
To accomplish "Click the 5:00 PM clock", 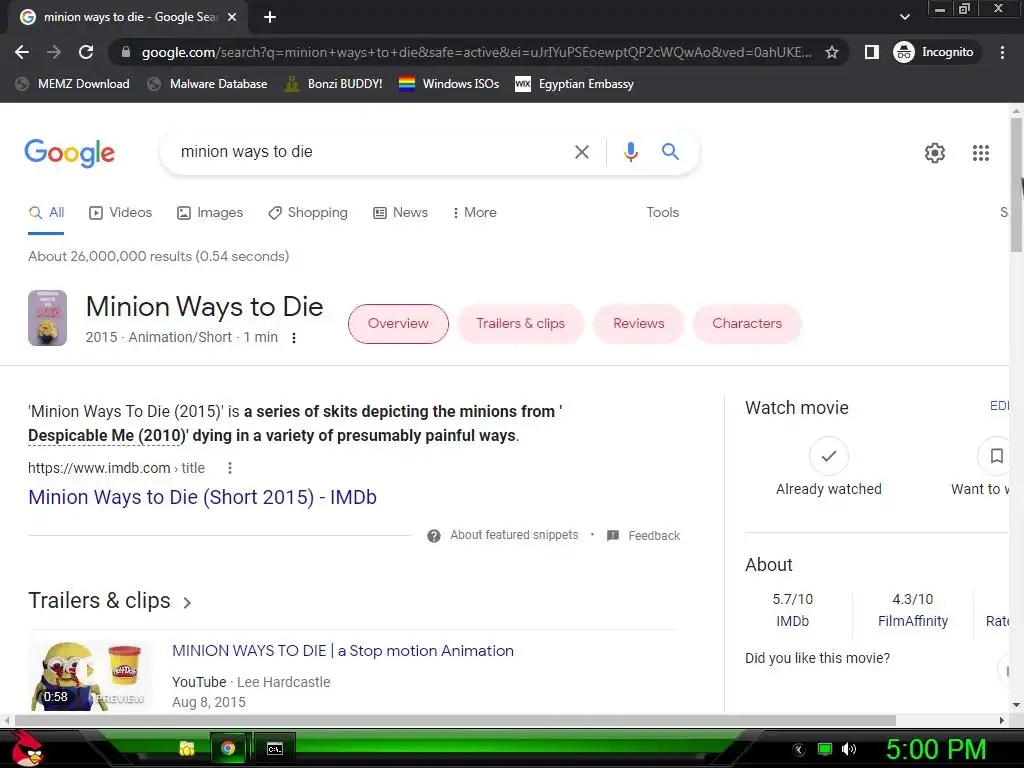I will click(936, 749).
